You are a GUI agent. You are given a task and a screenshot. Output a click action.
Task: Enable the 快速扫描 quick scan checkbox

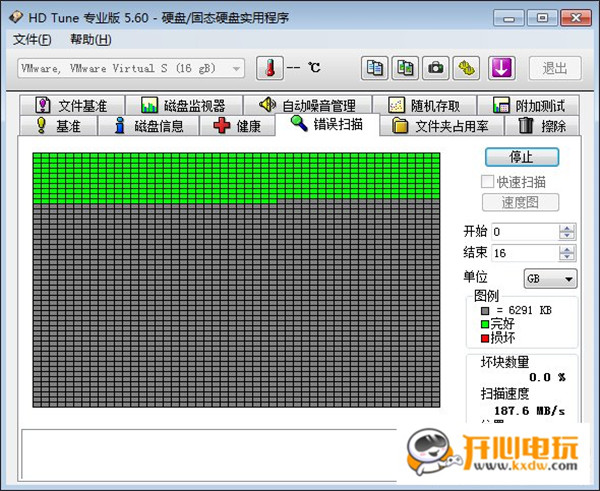coord(488,182)
